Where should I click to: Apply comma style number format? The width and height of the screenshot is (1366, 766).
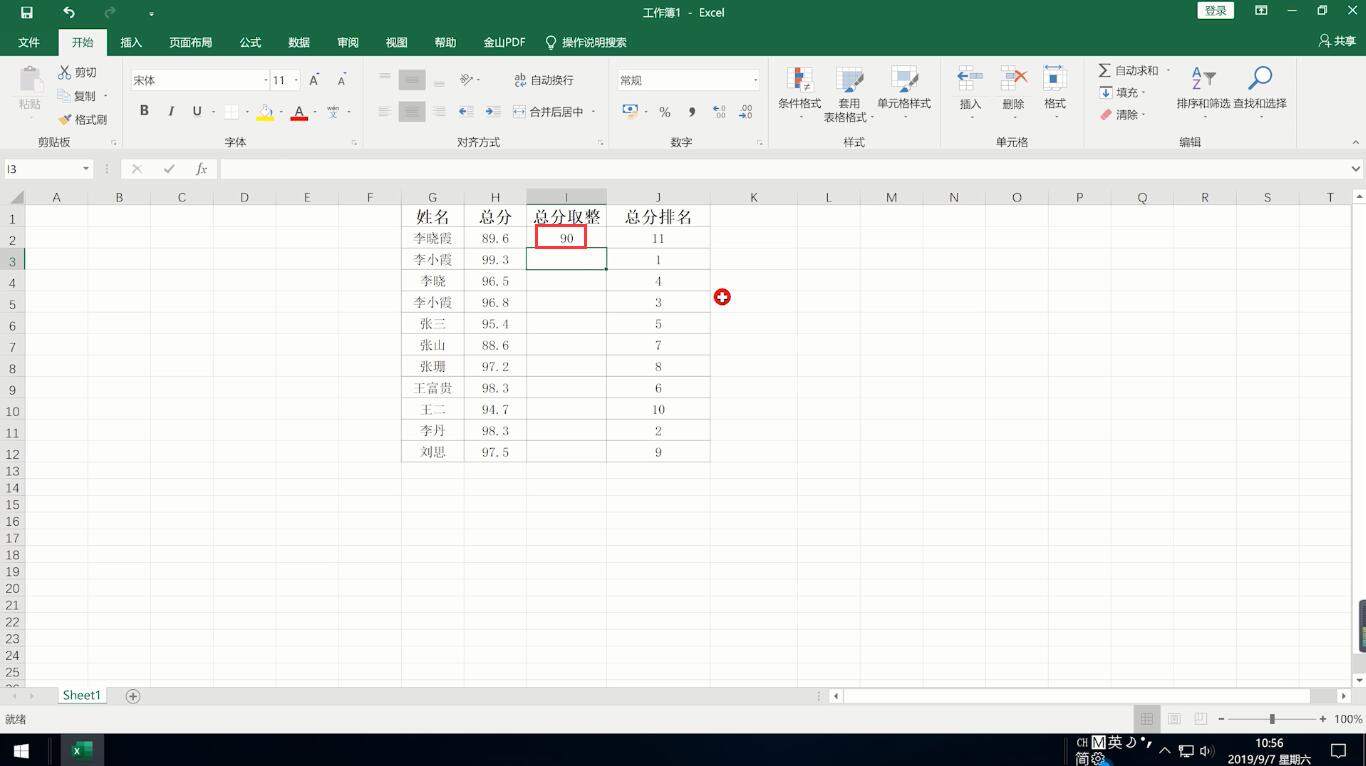point(692,112)
